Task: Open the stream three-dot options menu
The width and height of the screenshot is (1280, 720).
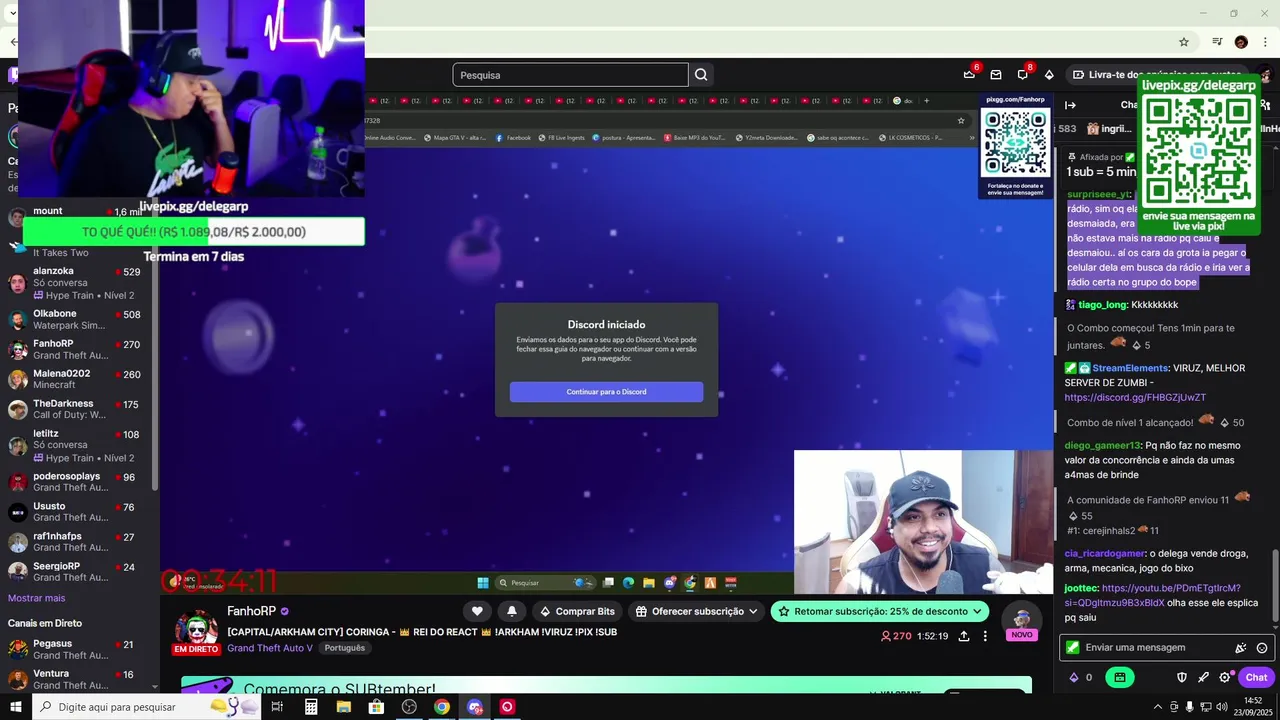Action: (x=985, y=636)
